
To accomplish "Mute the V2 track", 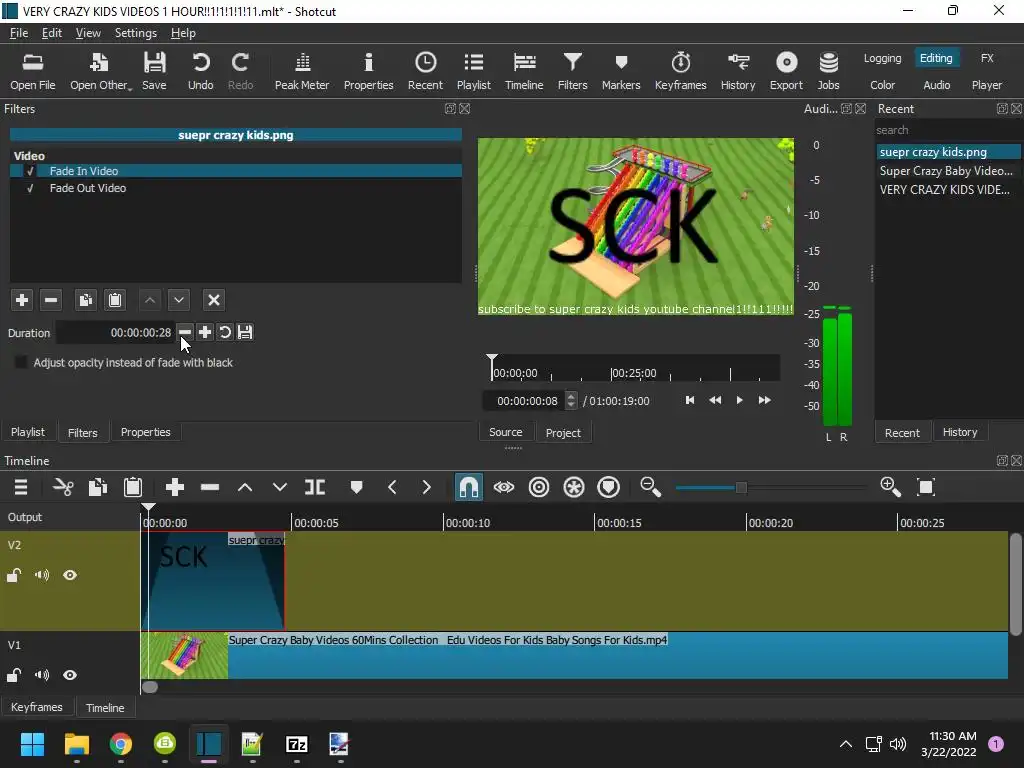I will [42, 575].
